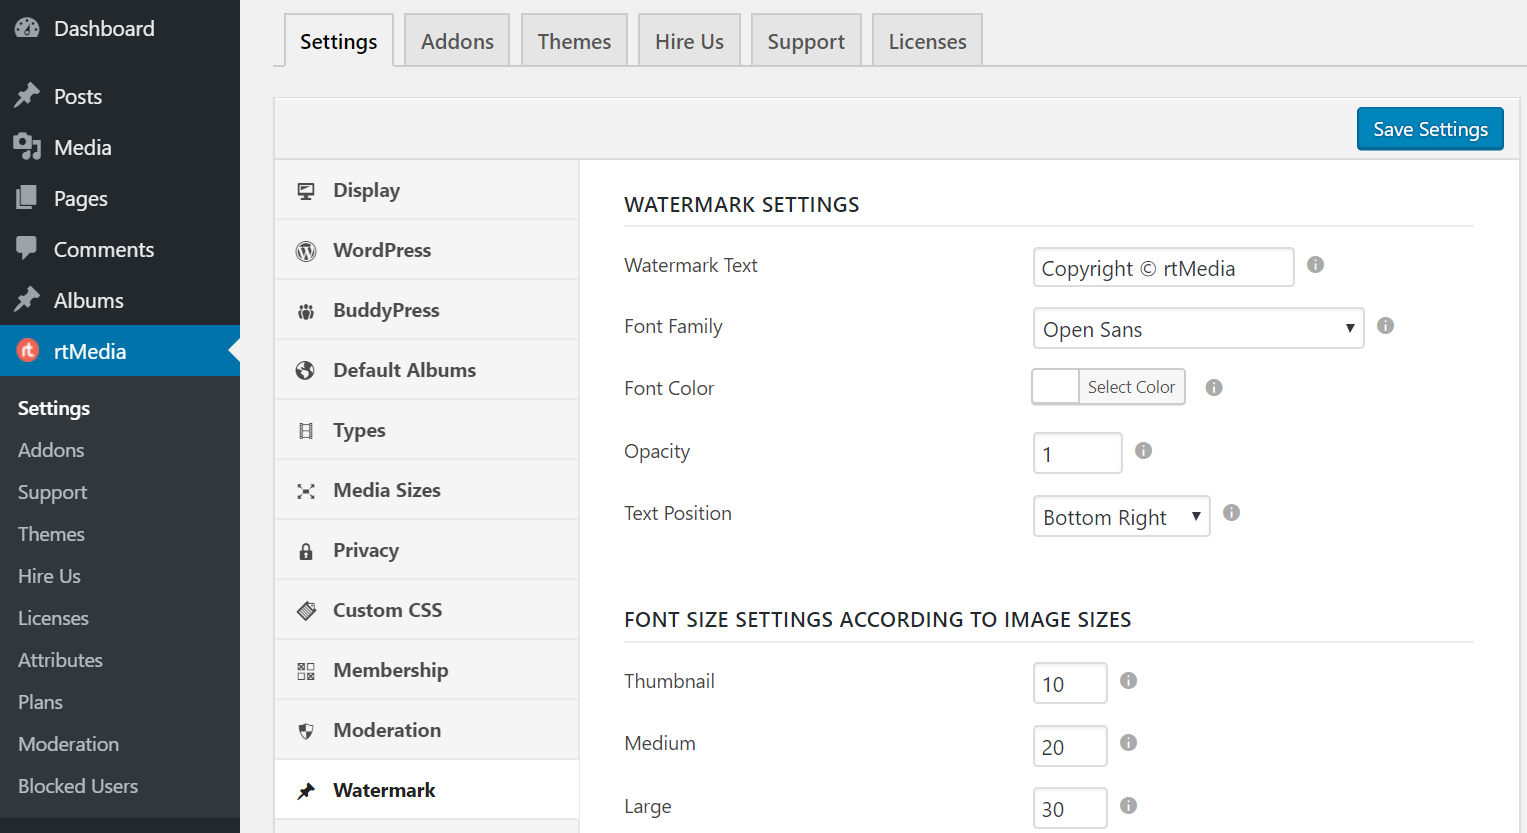Select the WordPress settings icon
Screen dimensions: 1527x833
[x=306, y=249]
